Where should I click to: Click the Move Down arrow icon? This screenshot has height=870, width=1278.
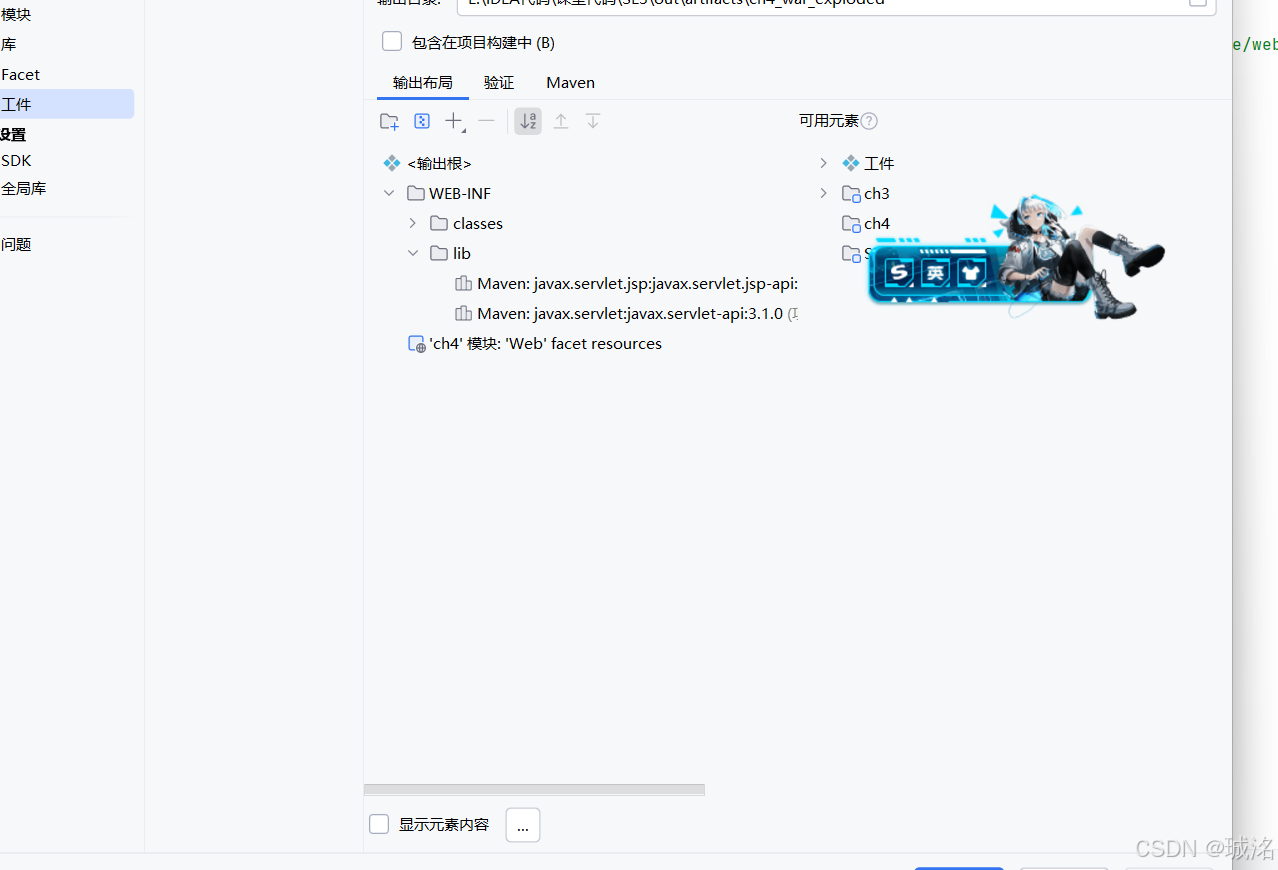(593, 121)
